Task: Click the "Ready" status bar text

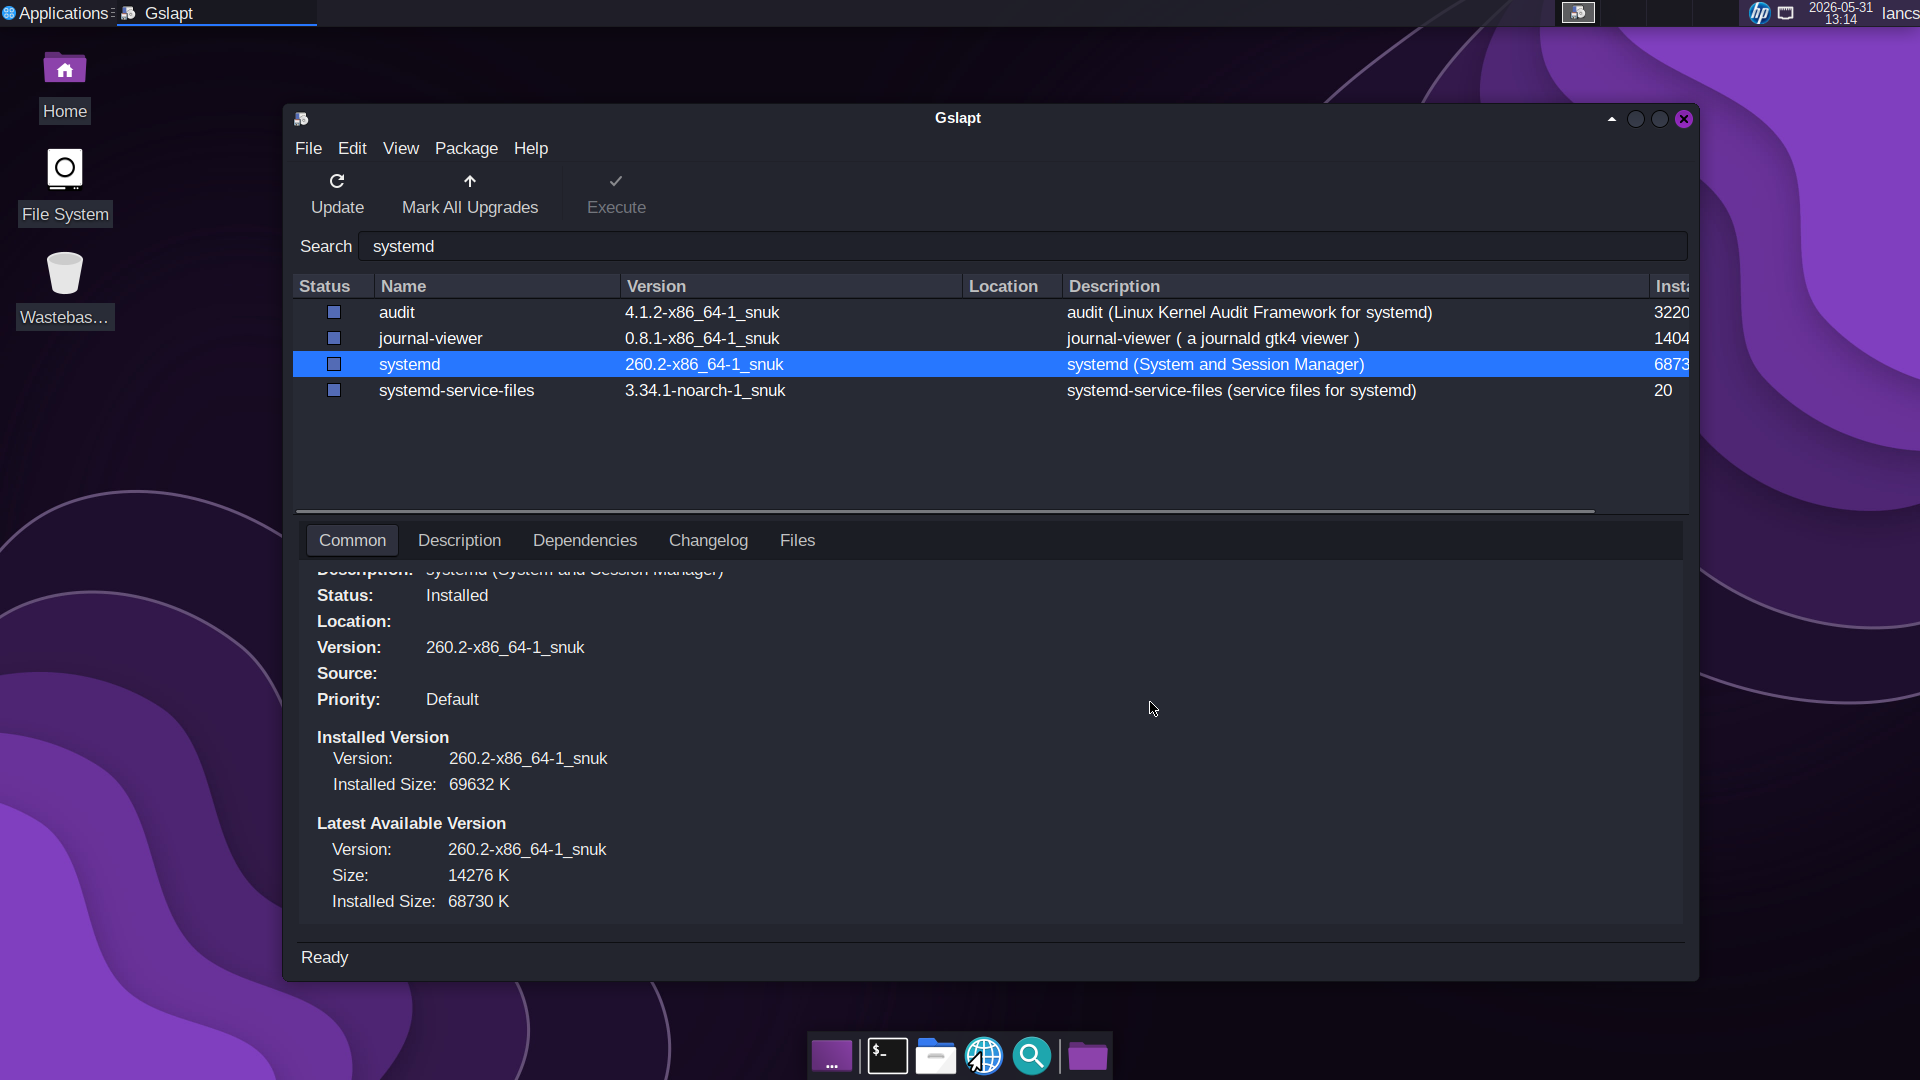Action: pos(324,957)
